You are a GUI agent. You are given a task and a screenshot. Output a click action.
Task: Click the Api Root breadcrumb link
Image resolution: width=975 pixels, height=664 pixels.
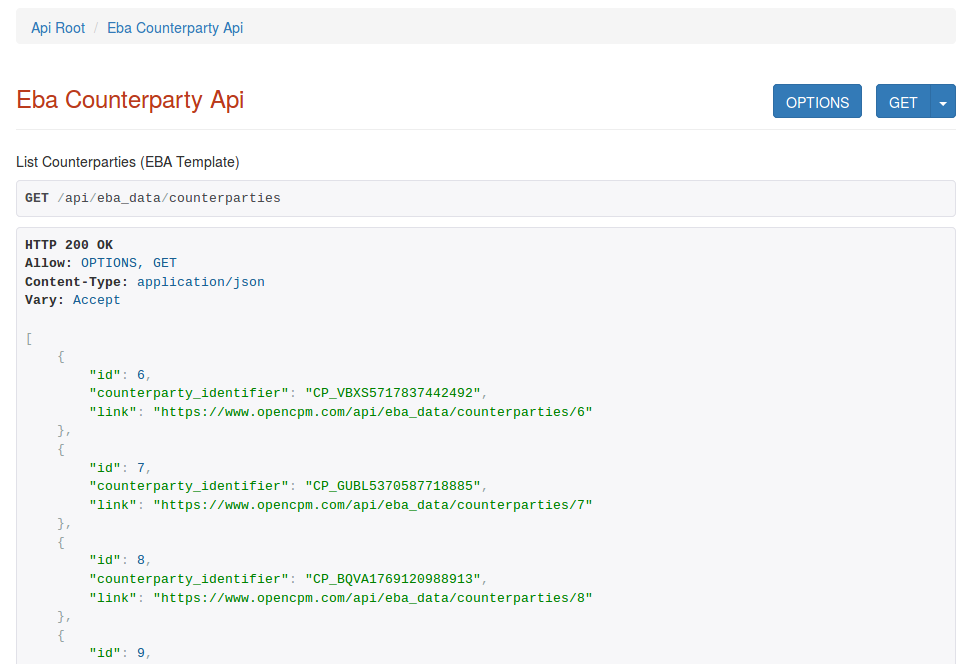click(58, 28)
